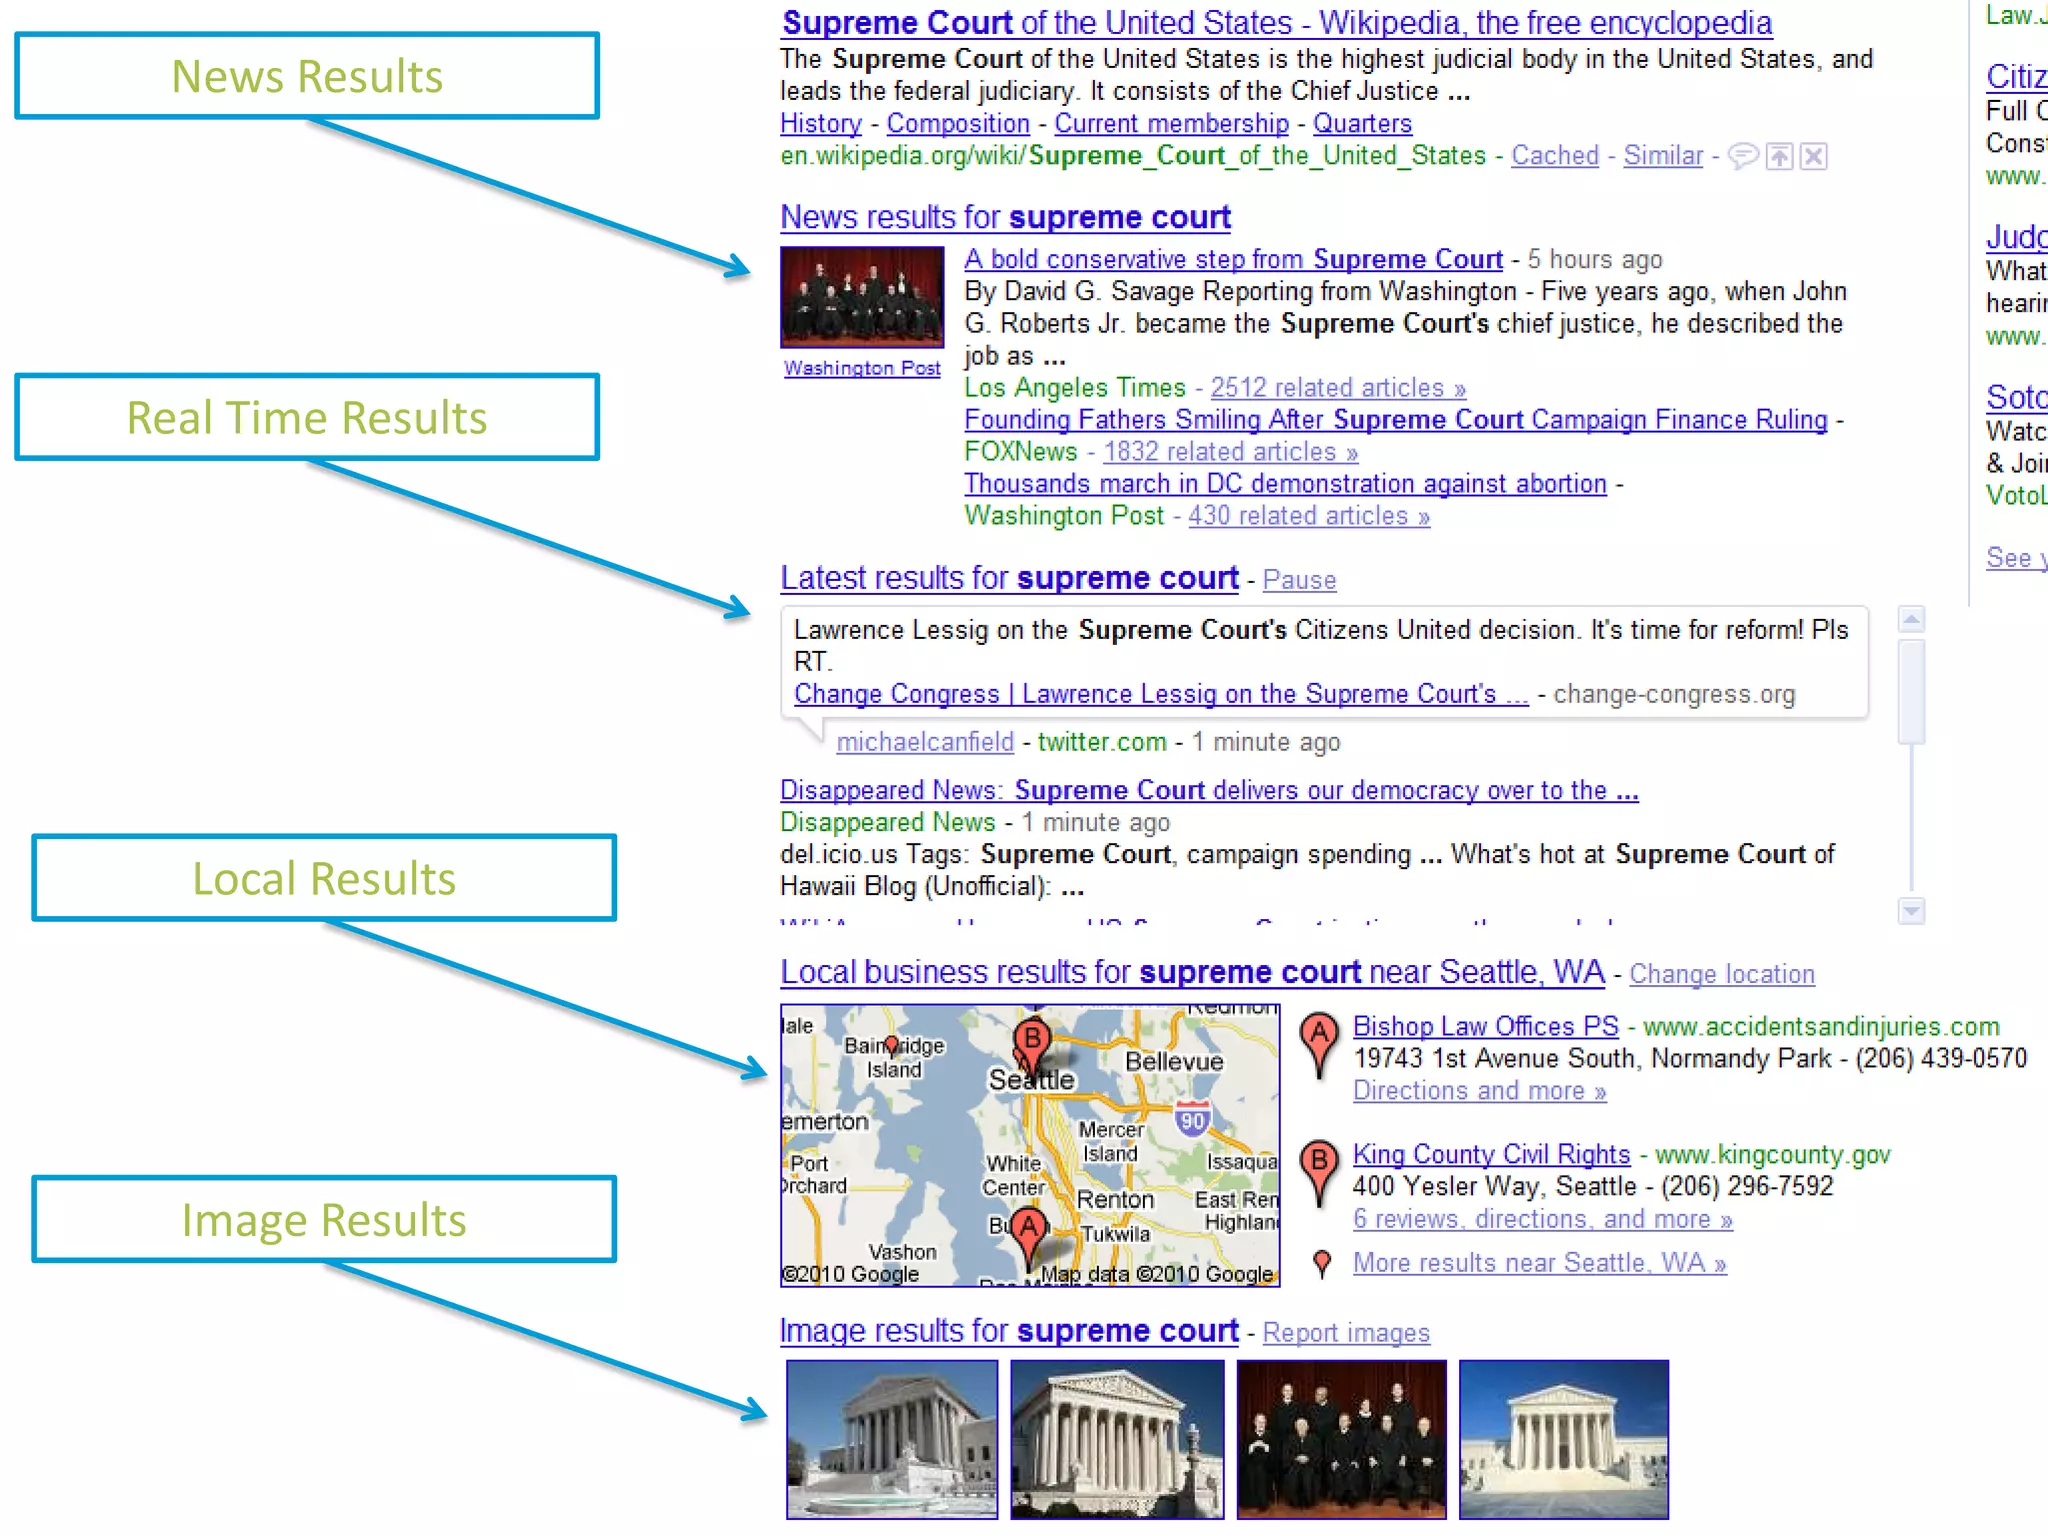
Task: Open third image showing the justices
Action: [x=1341, y=1439]
